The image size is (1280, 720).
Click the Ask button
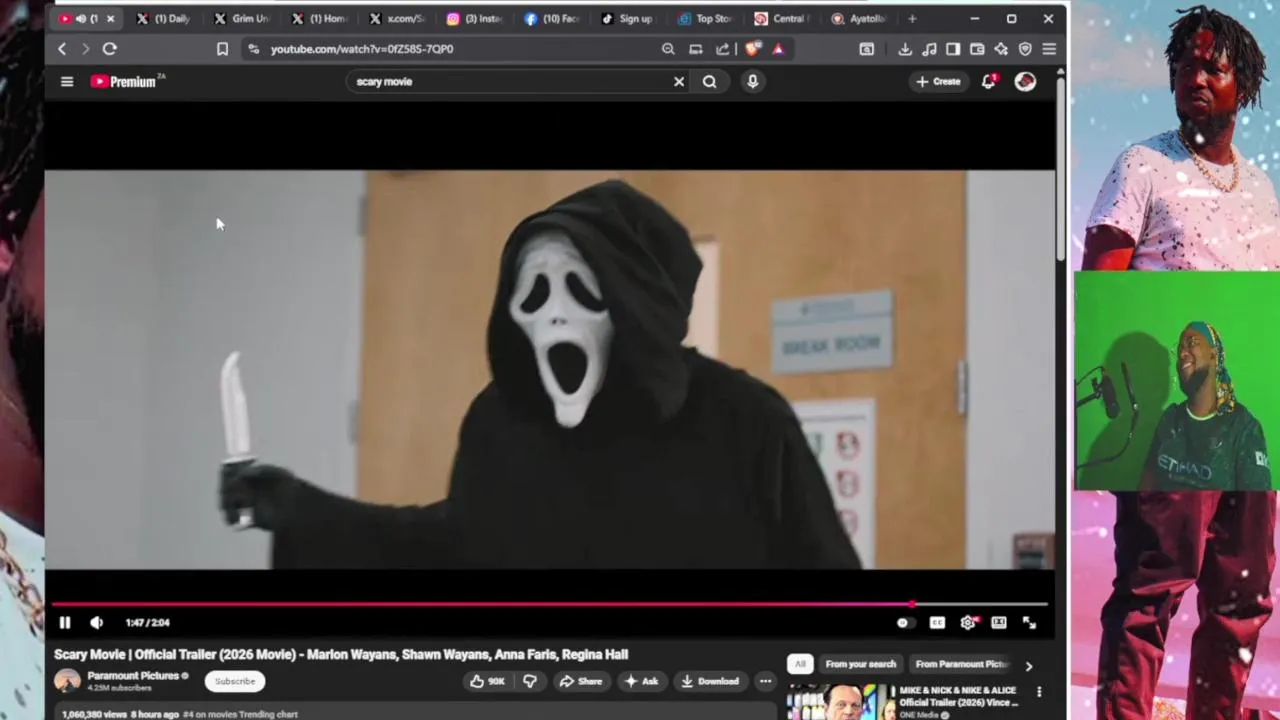(641, 681)
